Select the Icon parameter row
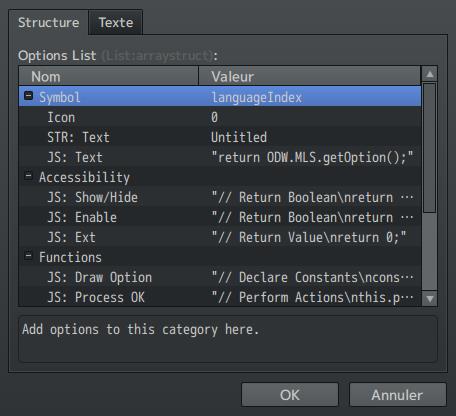Image resolution: width=456 pixels, height=416 pixels. pos(220,117)
